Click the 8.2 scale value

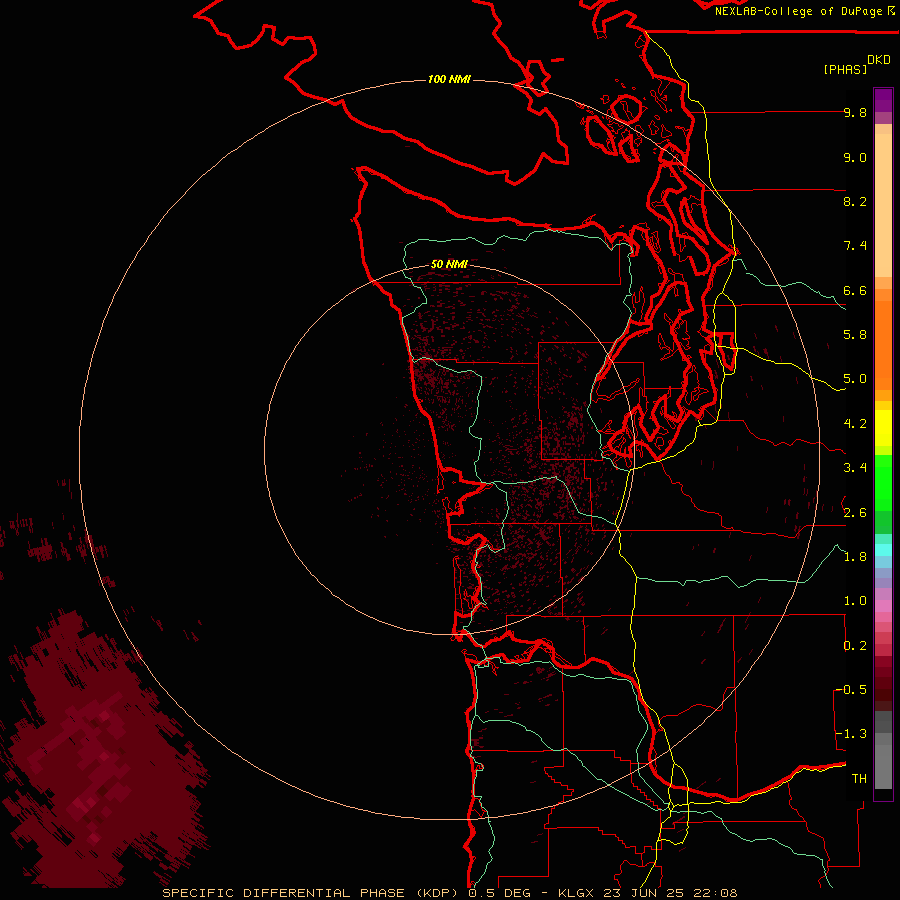tap(855, 201)
